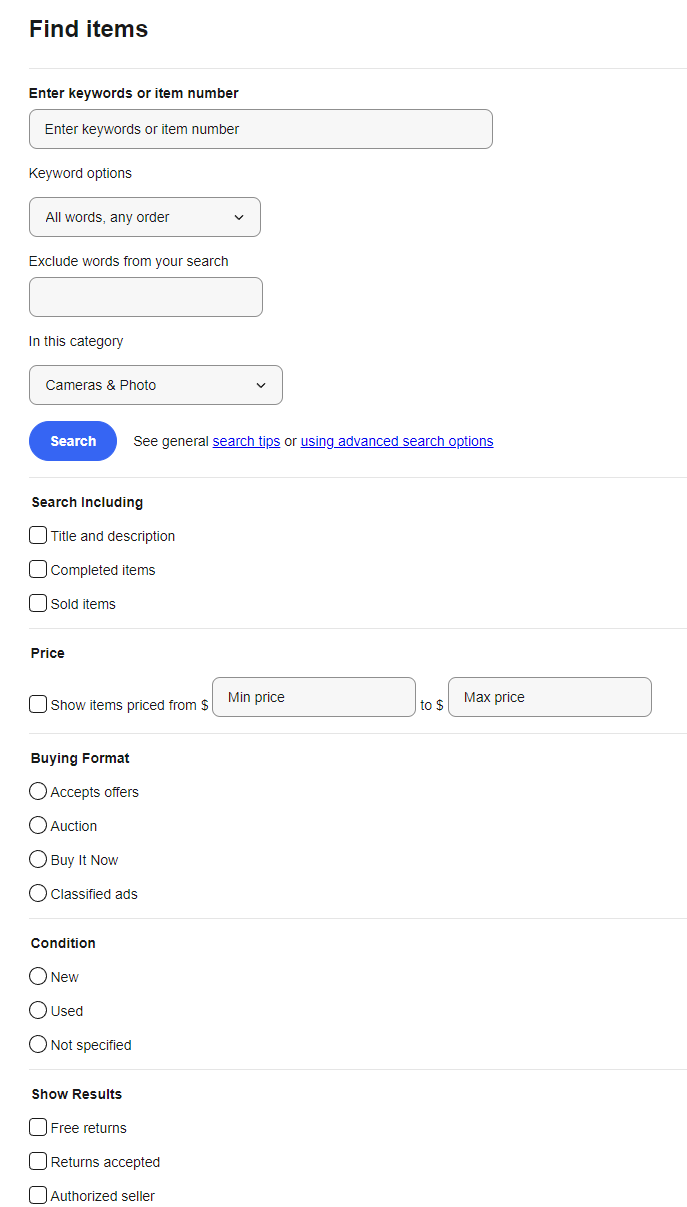Select "New" condition
Viewport: 687px width, 1207px height.
pos(37,976)
